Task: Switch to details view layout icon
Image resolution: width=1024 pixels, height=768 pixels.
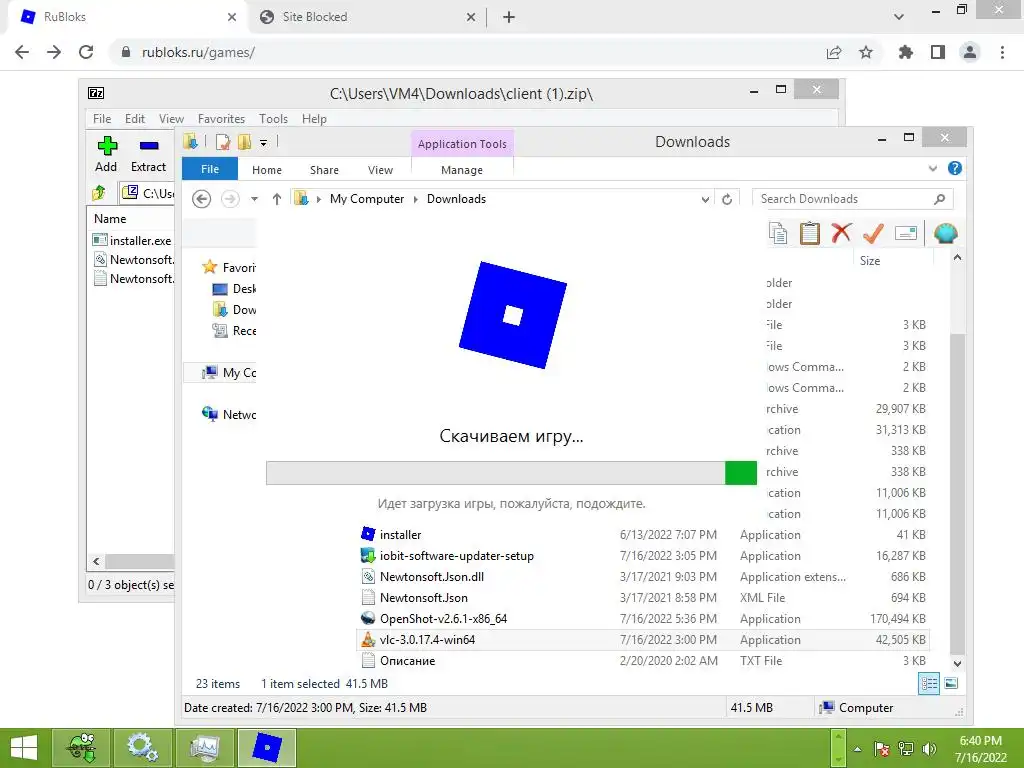Action: point(929,684)
